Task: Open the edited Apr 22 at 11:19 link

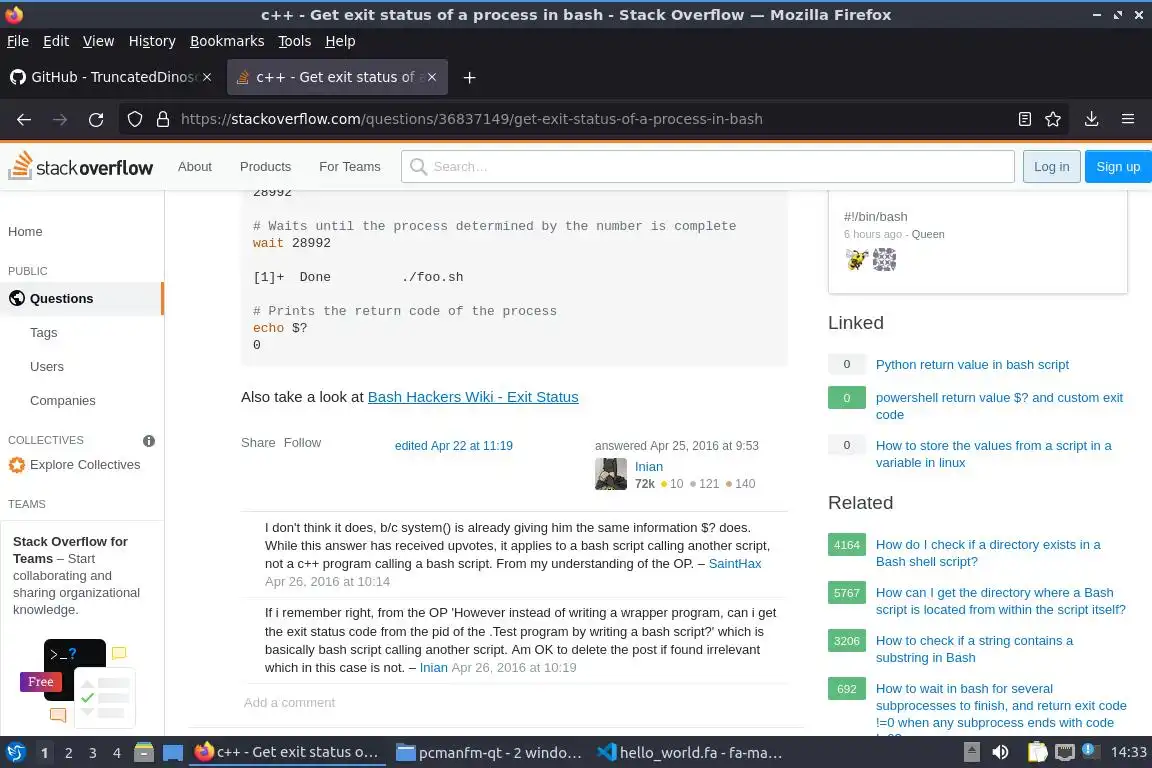Action: coord(453,445)
